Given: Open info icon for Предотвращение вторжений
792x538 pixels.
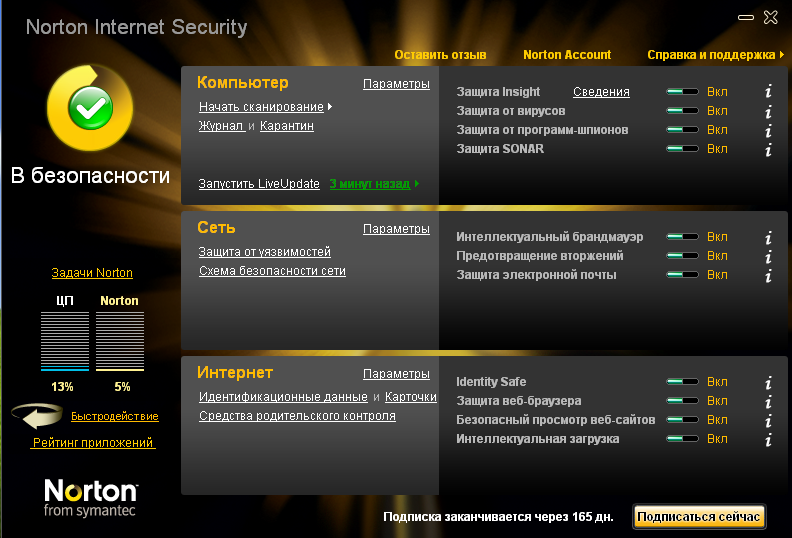Looking at the screenshot, I should coord(768,257).
